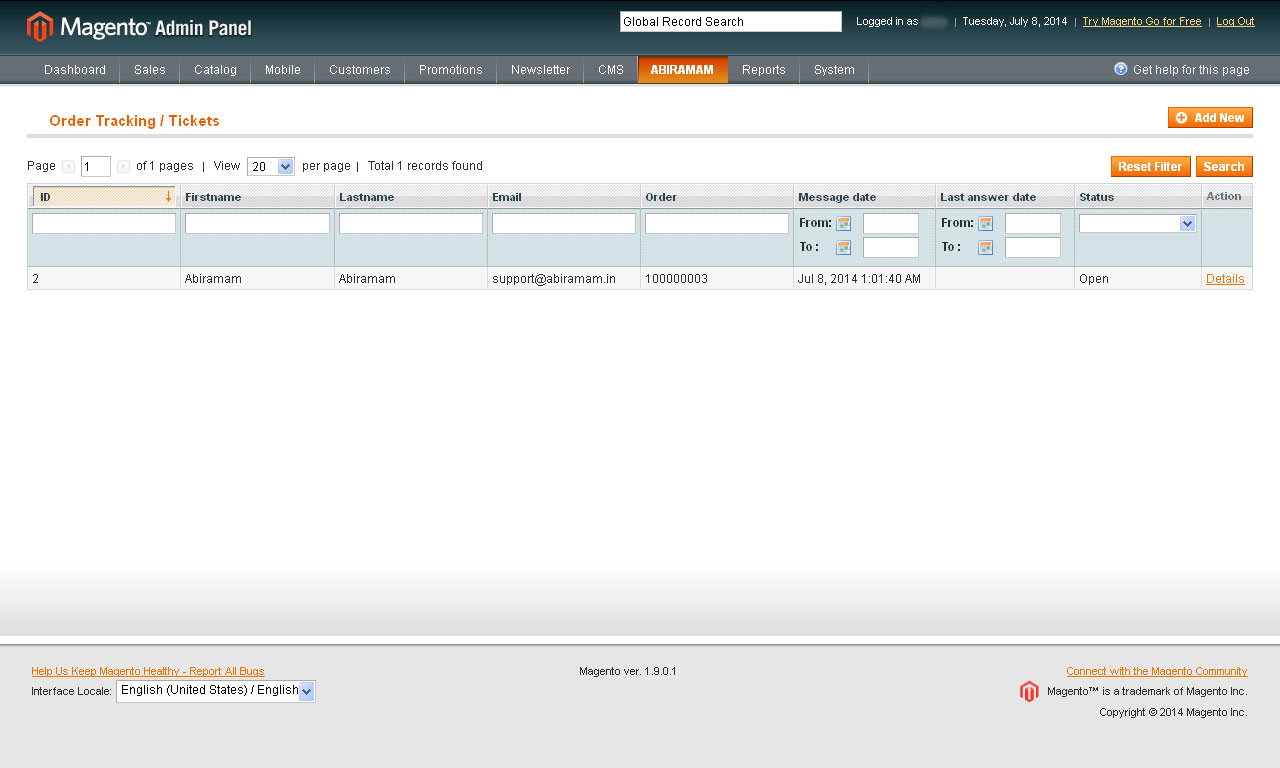
Task: Click the Log Out link
Action: tap(1235, 21)
